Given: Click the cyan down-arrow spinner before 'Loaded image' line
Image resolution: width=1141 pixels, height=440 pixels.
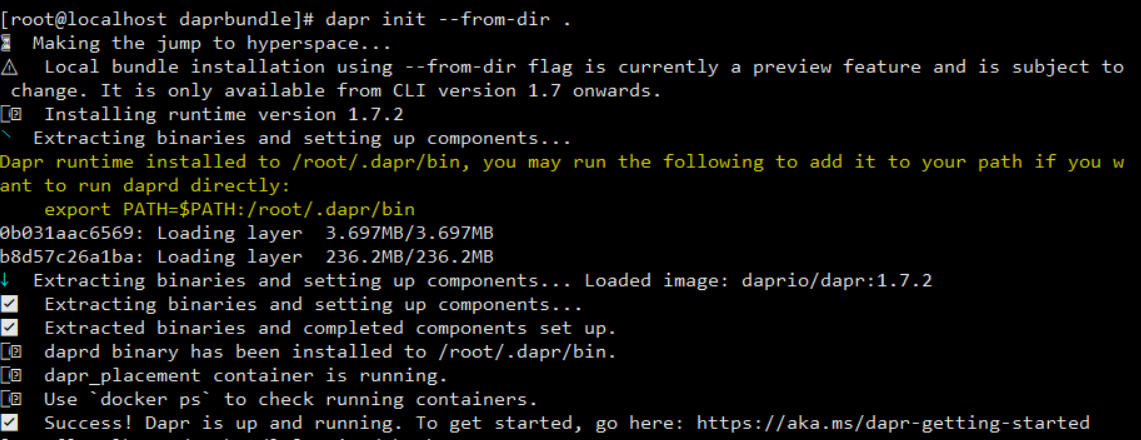Looking at the screenshot, I should (5, 281).
